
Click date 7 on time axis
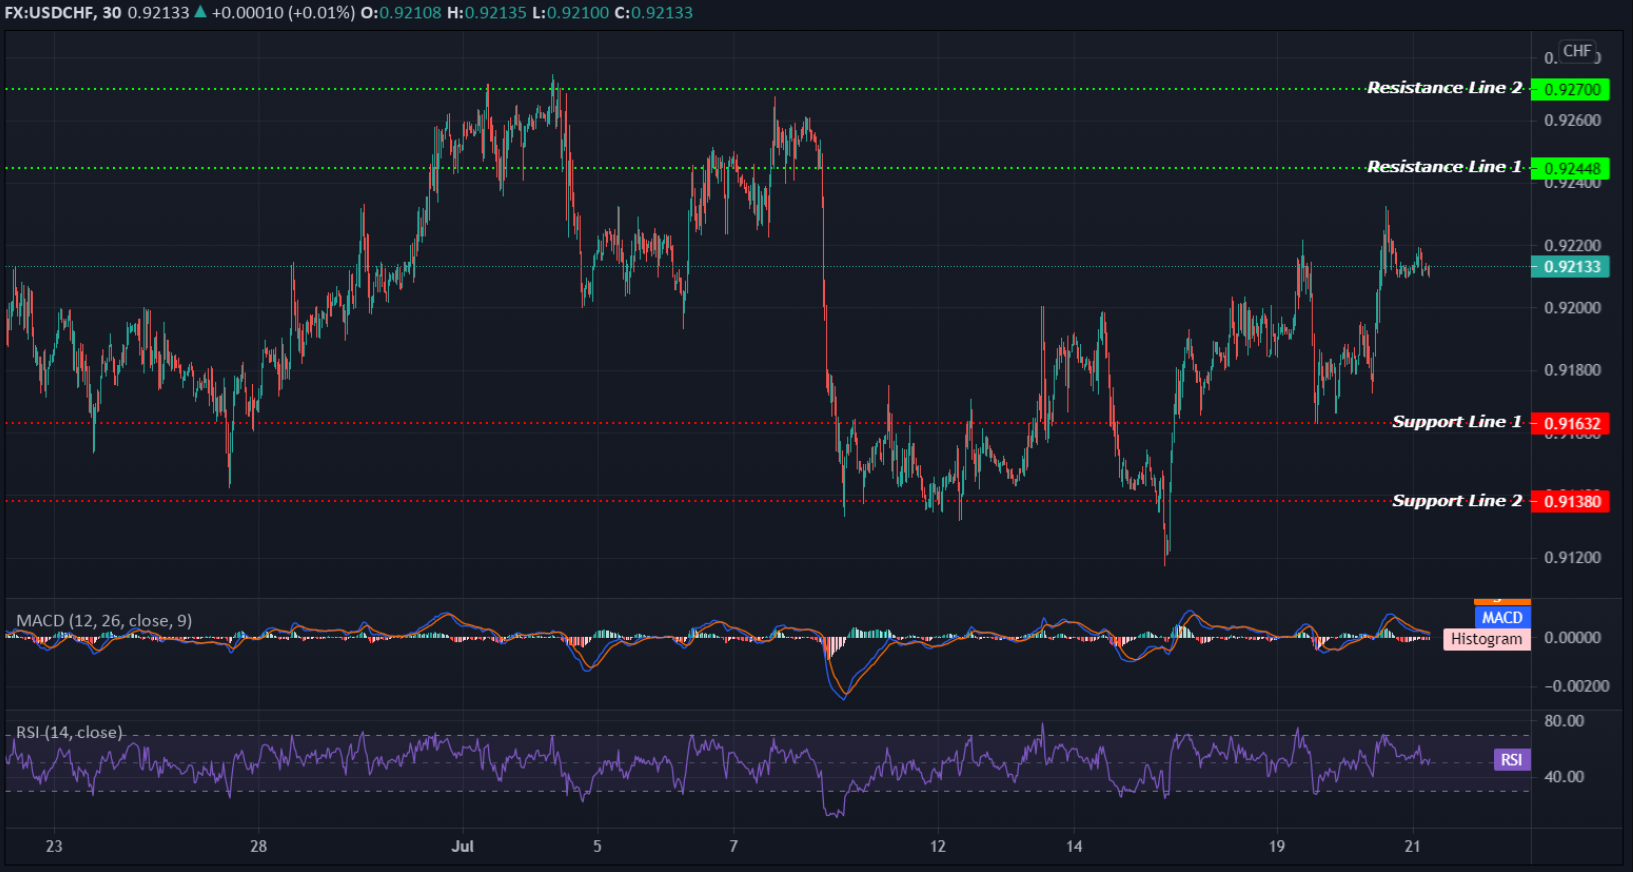[x=733, y=847]
